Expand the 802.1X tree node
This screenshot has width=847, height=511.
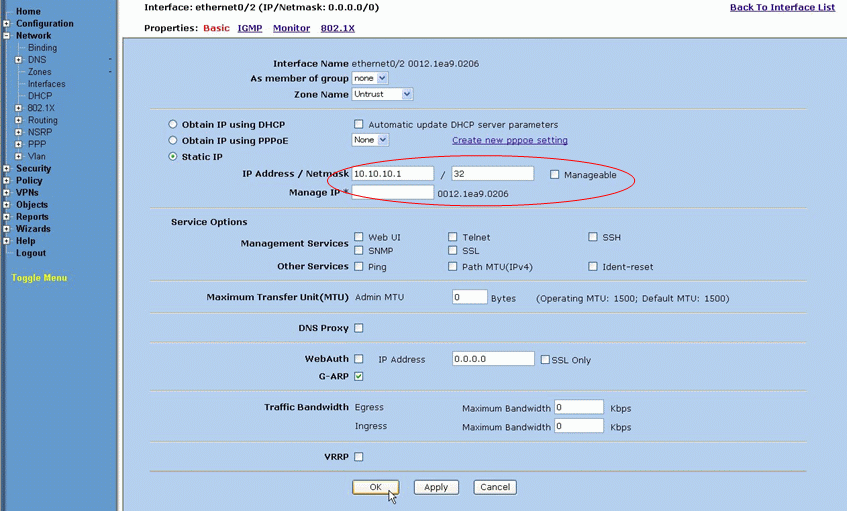18,108
